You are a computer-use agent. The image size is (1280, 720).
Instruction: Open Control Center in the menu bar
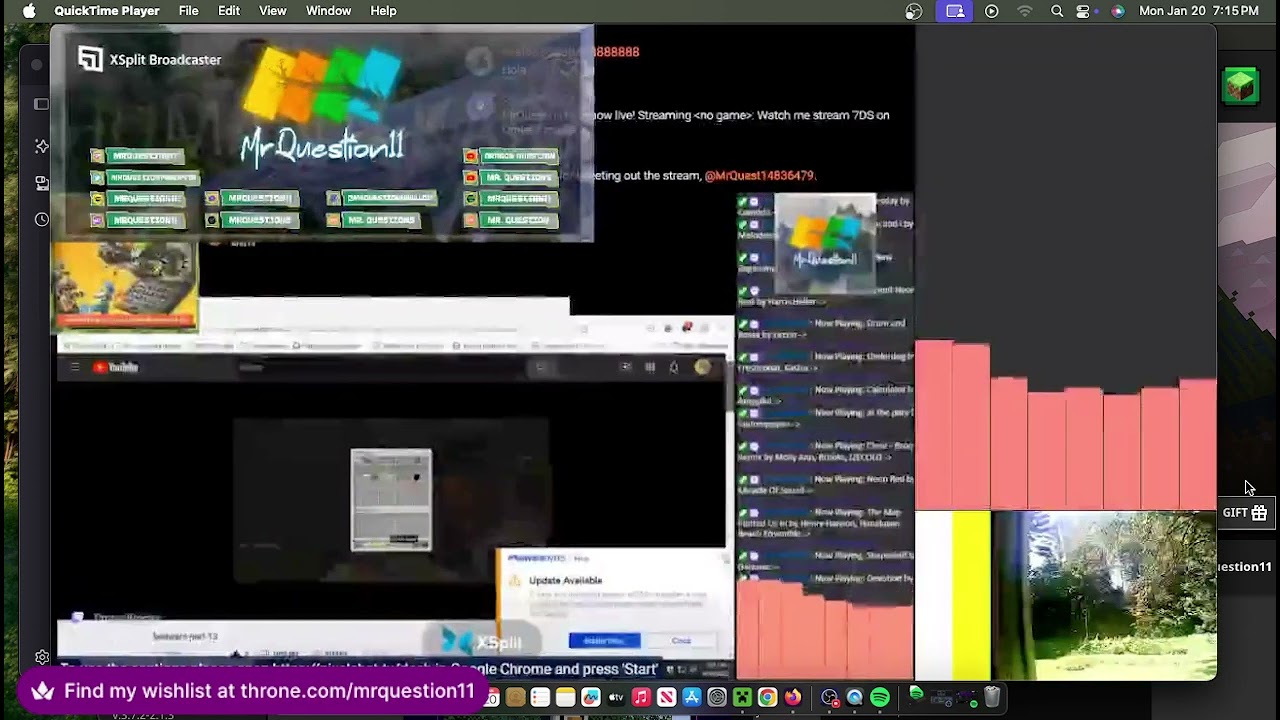coord(1083,11)
